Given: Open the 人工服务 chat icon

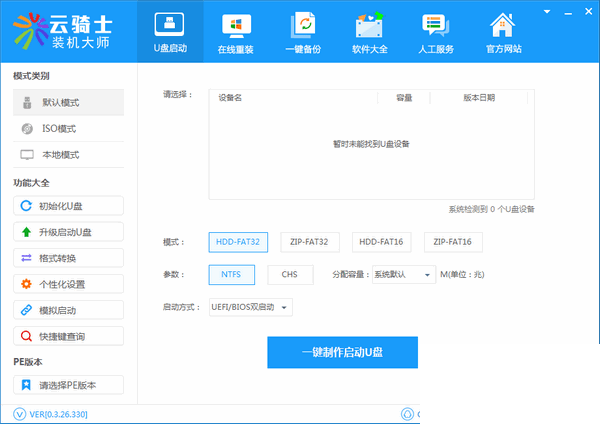Looking at the screenshot, I should point(436,25).
